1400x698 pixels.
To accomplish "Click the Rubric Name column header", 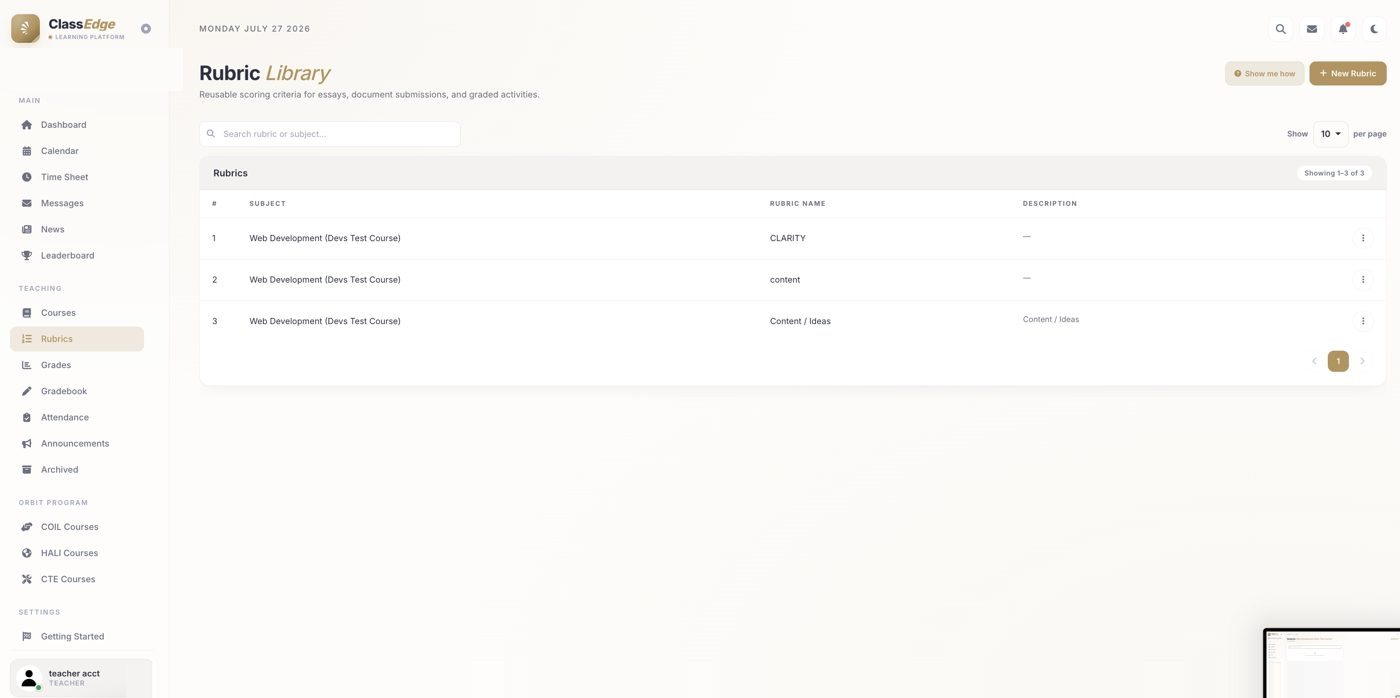I will [x=798, y=204].
